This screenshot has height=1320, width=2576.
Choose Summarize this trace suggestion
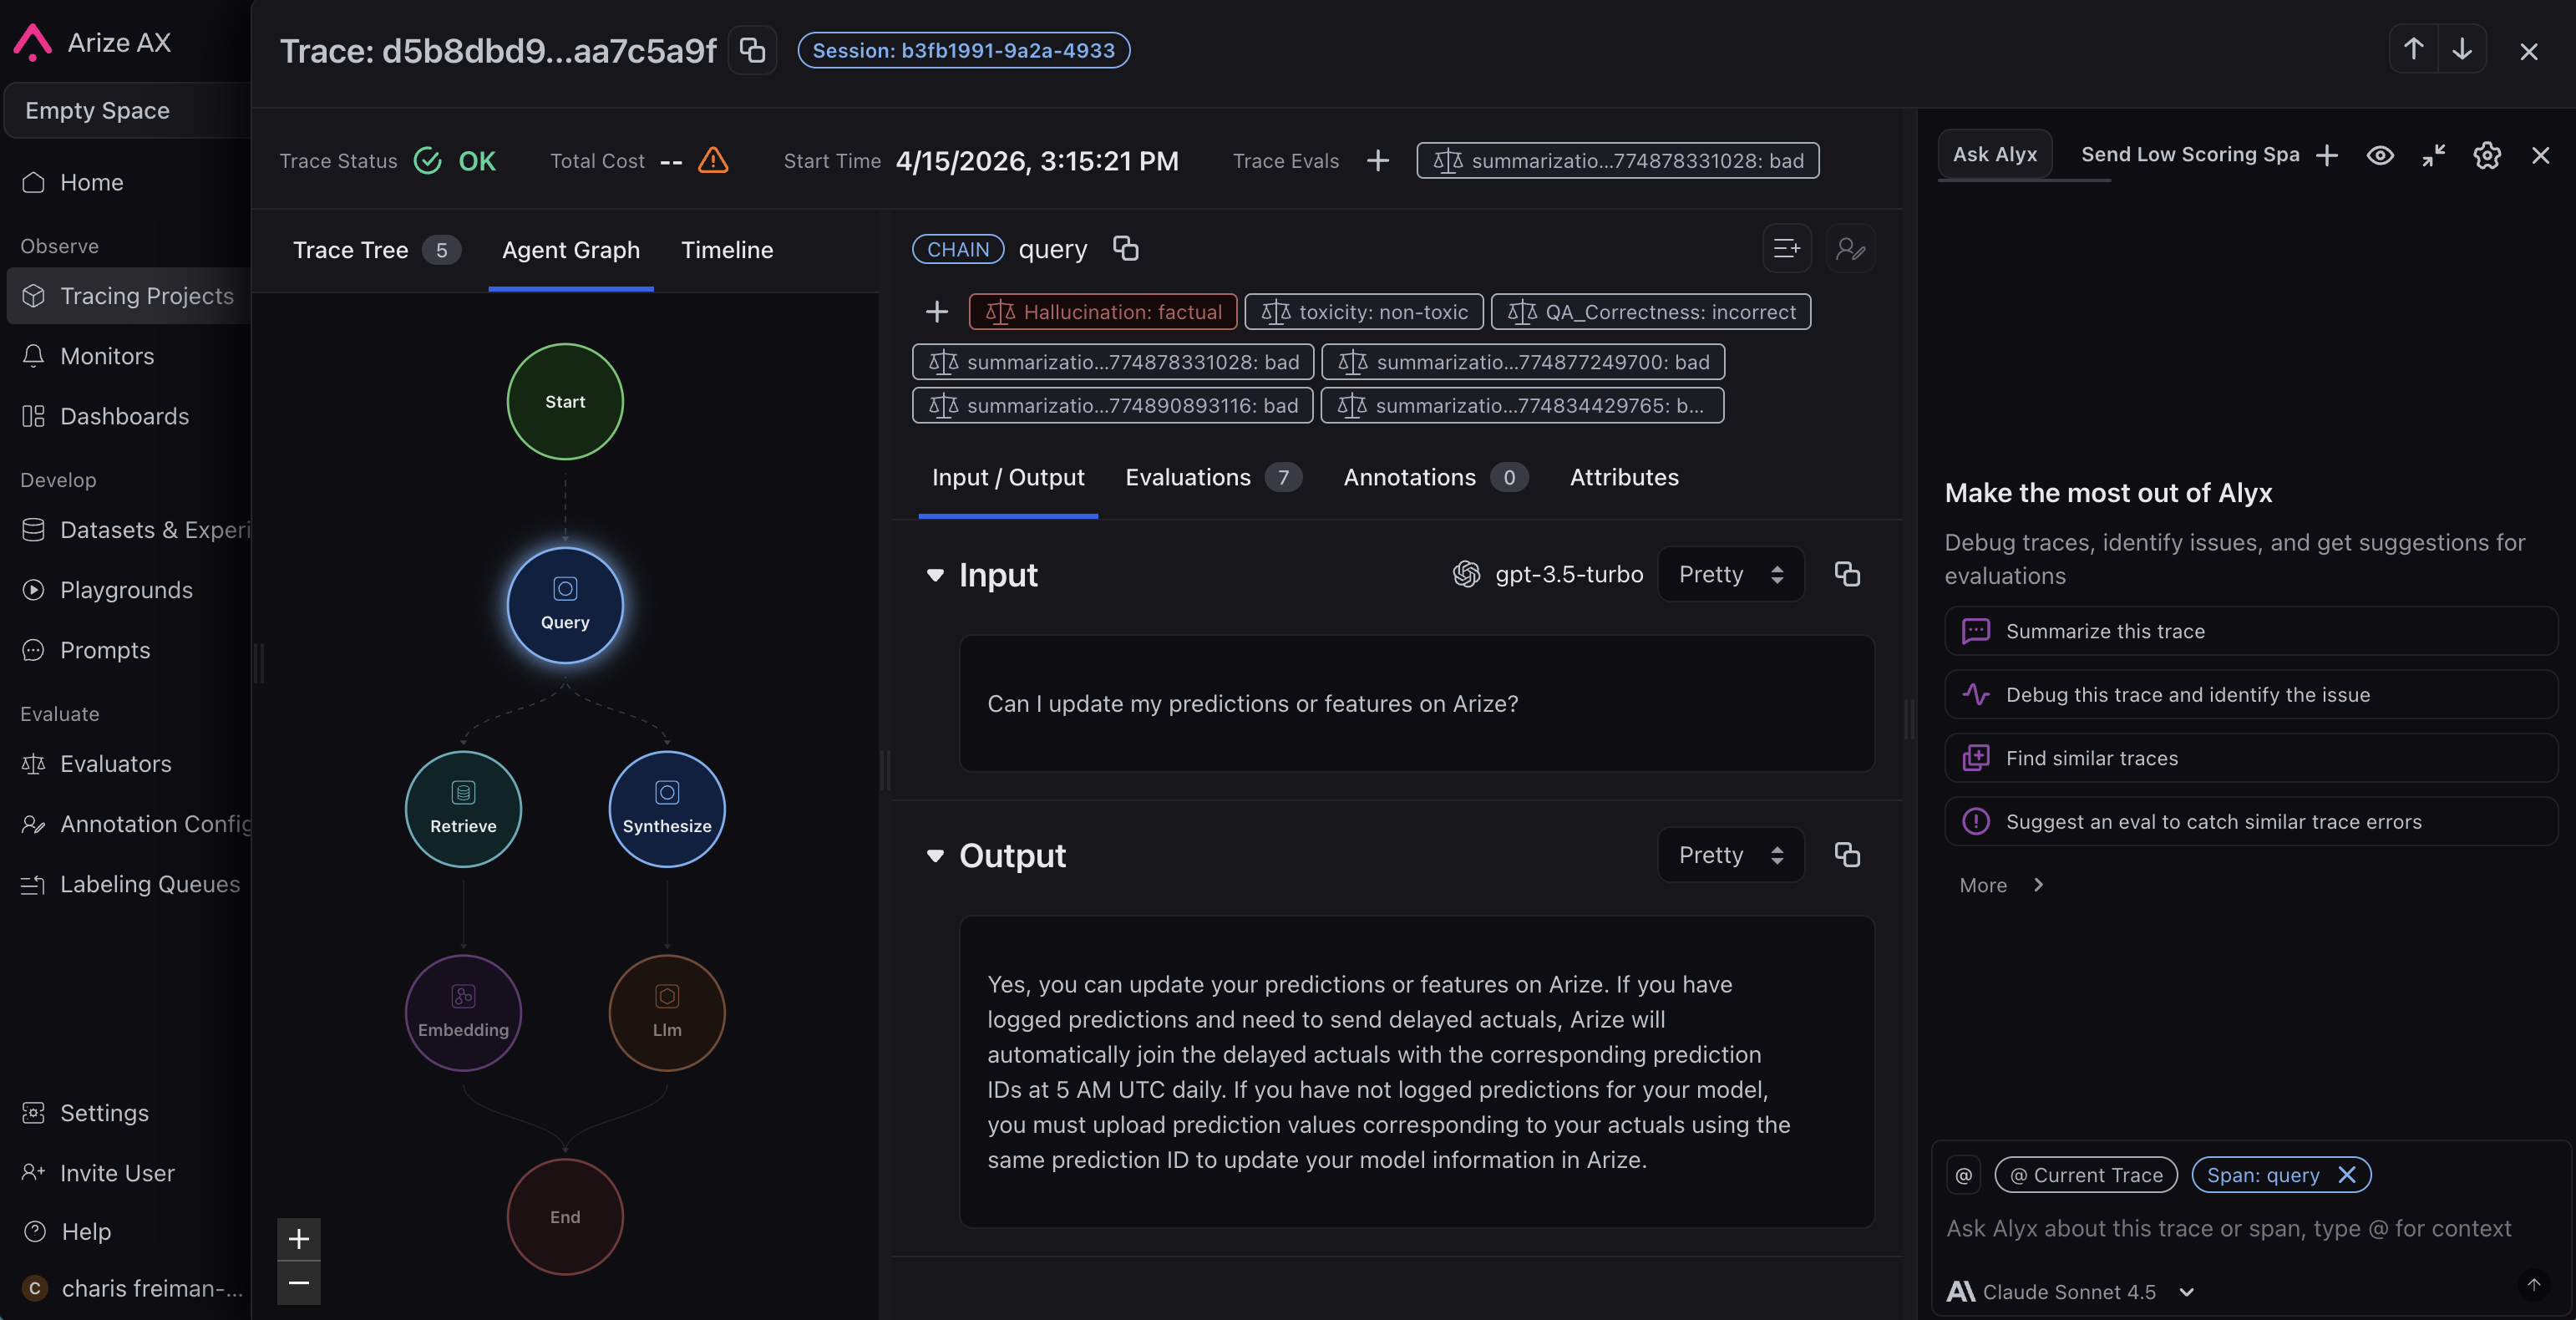(2250, 631)
